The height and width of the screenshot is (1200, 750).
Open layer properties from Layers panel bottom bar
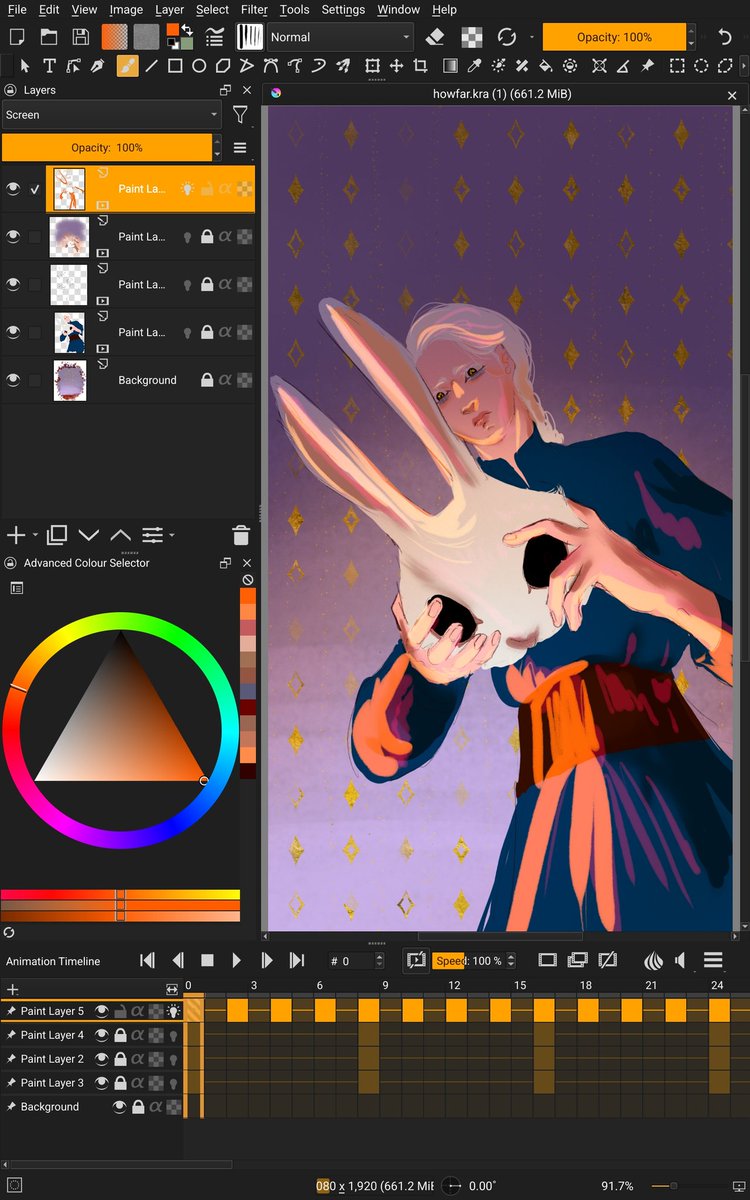point(152,535)
